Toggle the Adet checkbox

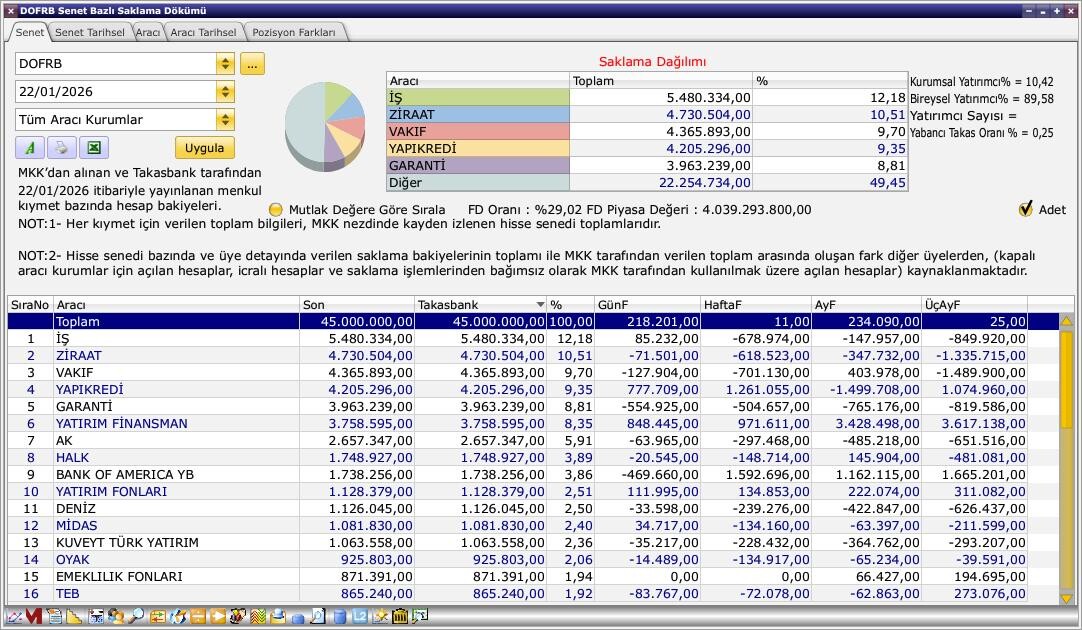click(x=1025, y=209)
